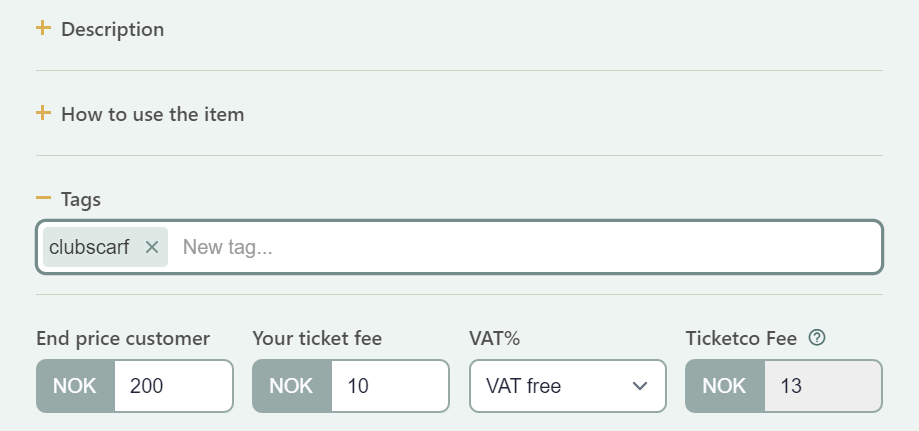Click NOK prefix of Ticketco Fee
This screenshot has height=431, width=919.
[724, 386]
